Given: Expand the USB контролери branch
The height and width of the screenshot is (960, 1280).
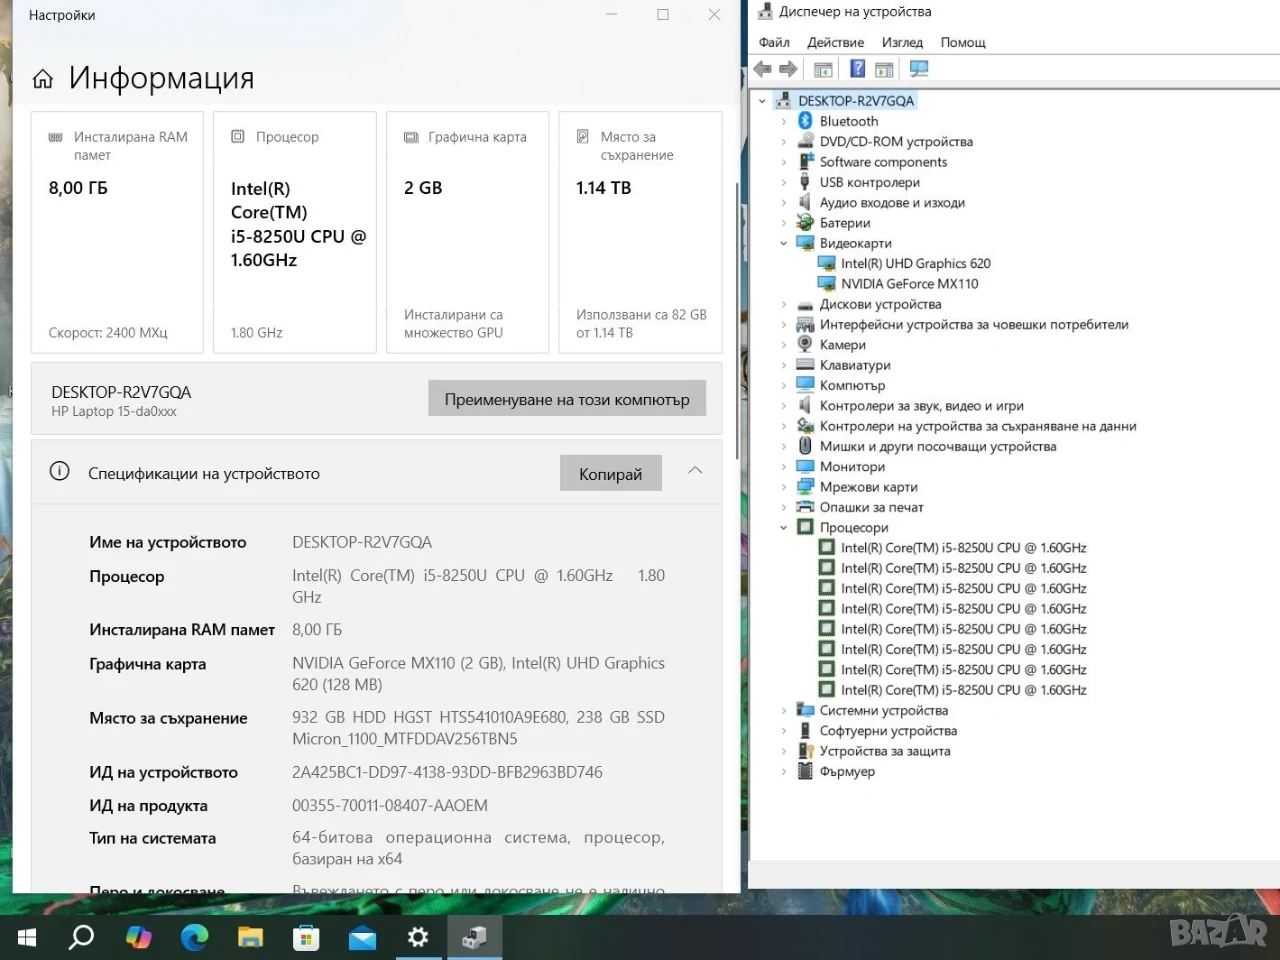Looking at the screenshot, I should (x=783, y=182).
